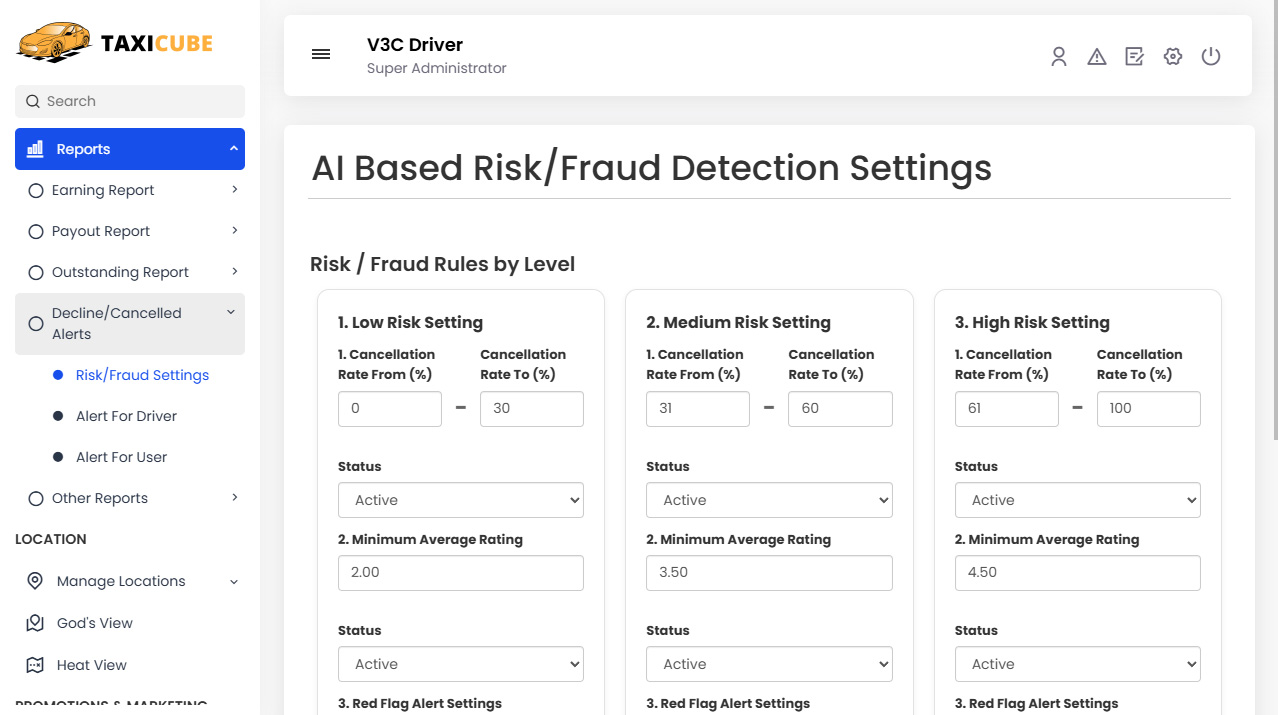Viewport: 1278px width, 715px height.
Task: Click the hamburger menu beside V3C Driver
Action: pyautogui.click(x=320, y=54)
